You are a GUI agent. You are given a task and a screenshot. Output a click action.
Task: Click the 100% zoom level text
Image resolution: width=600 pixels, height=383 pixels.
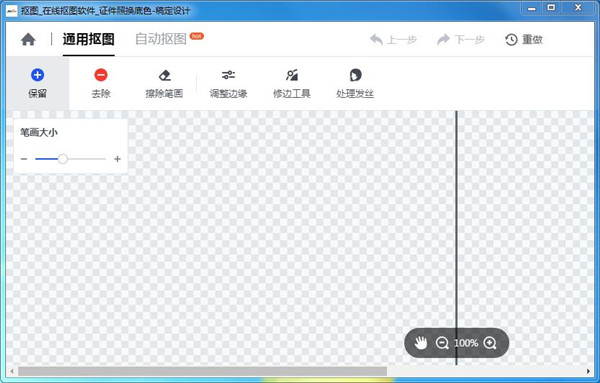point(466,343)
